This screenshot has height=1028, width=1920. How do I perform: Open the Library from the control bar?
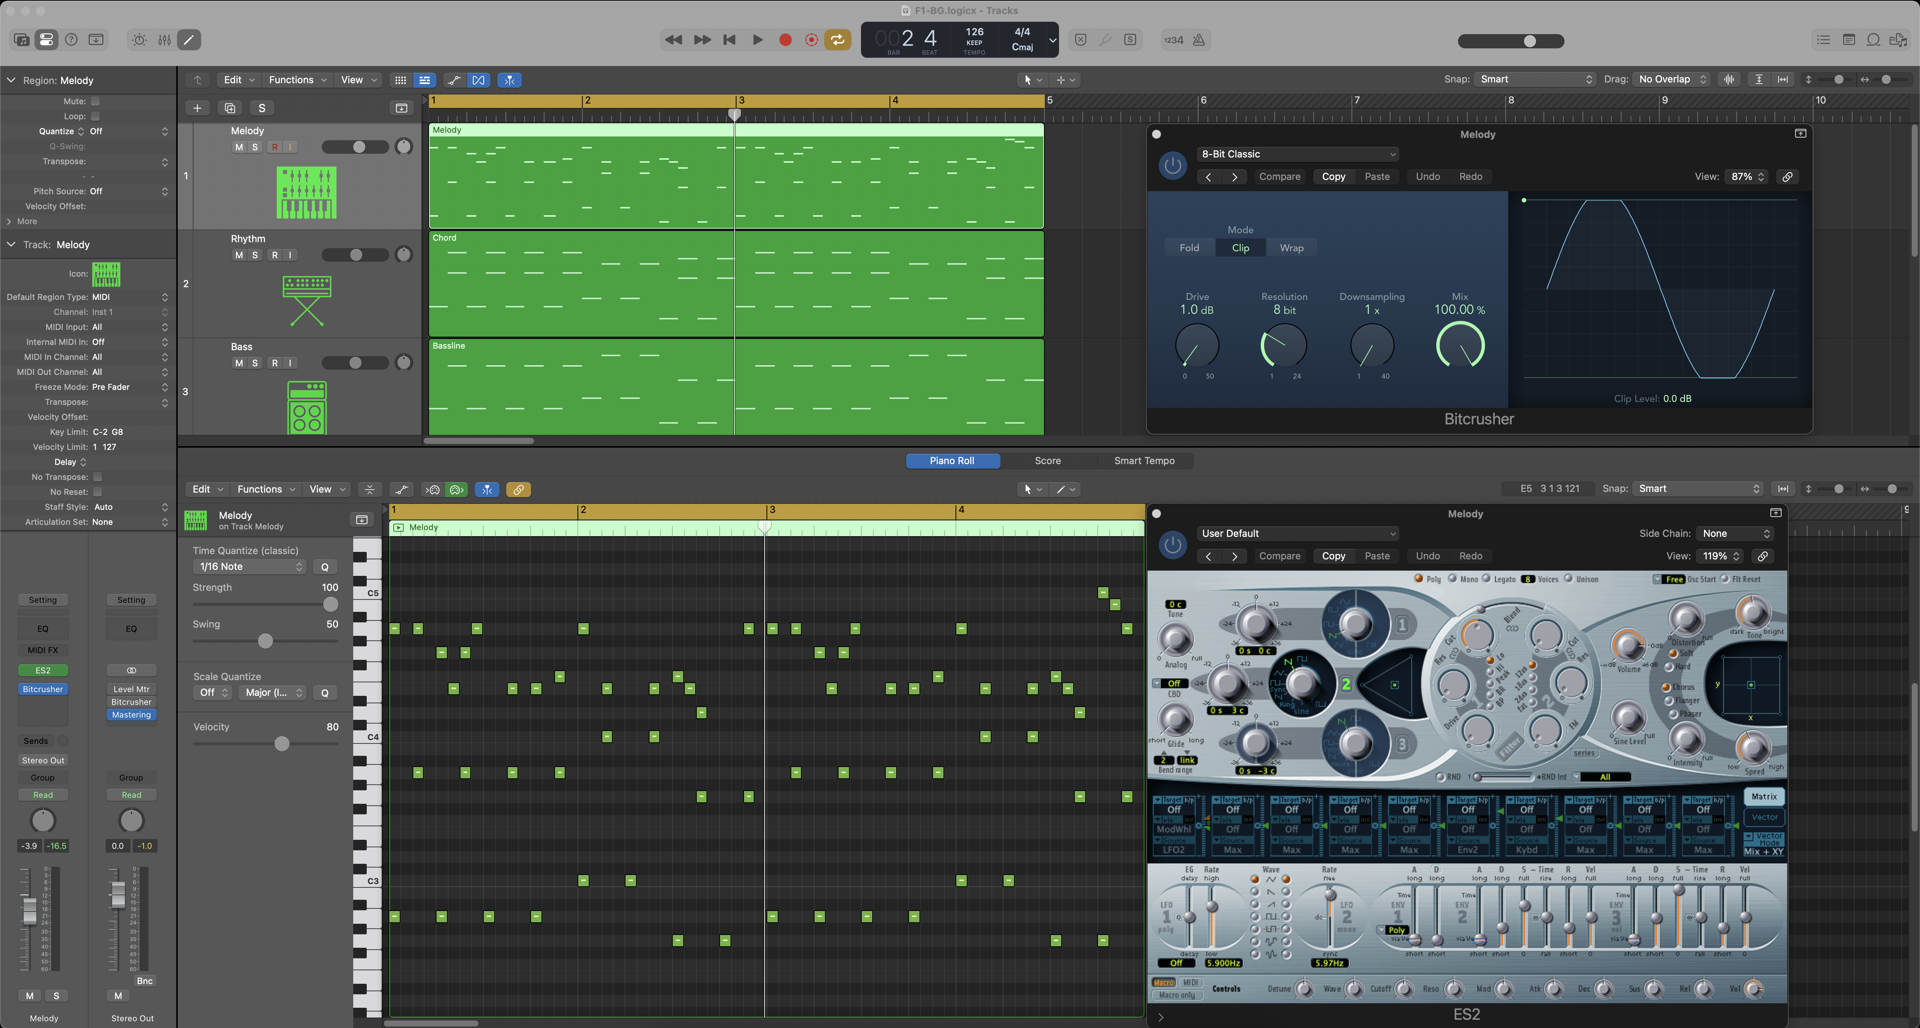tap(21, 40)
